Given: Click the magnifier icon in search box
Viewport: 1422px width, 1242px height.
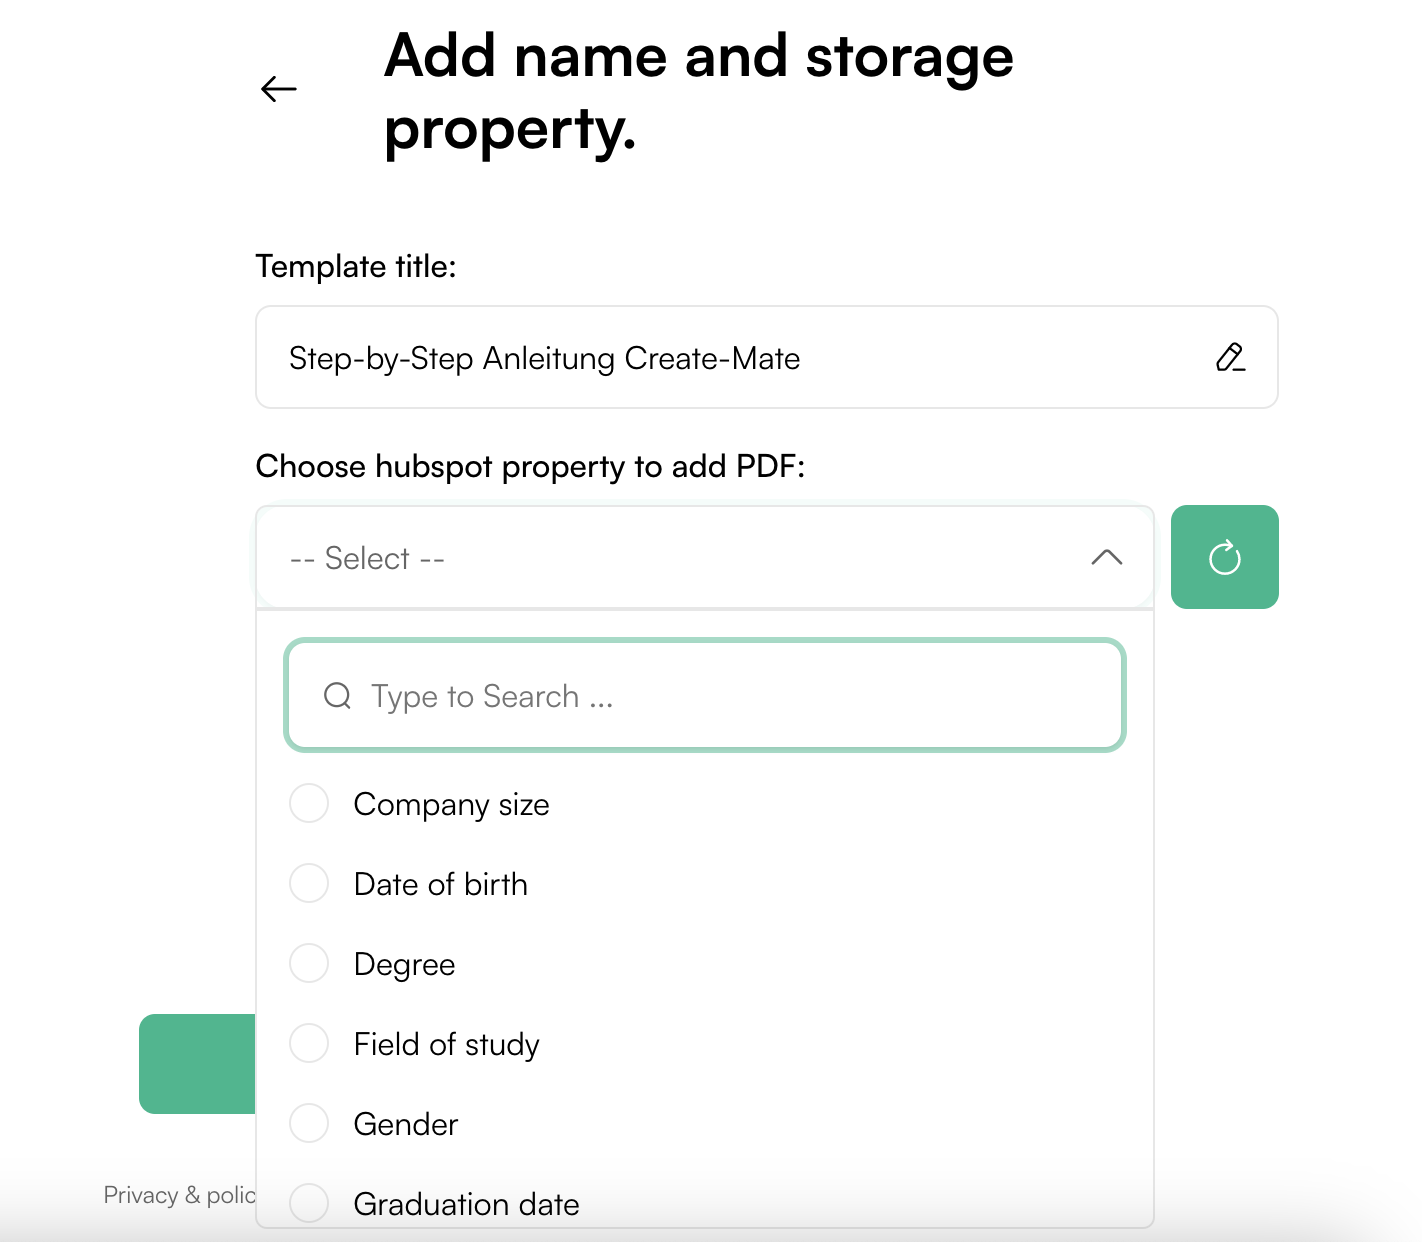Looking at the screenshot, I should click(338, 696).
